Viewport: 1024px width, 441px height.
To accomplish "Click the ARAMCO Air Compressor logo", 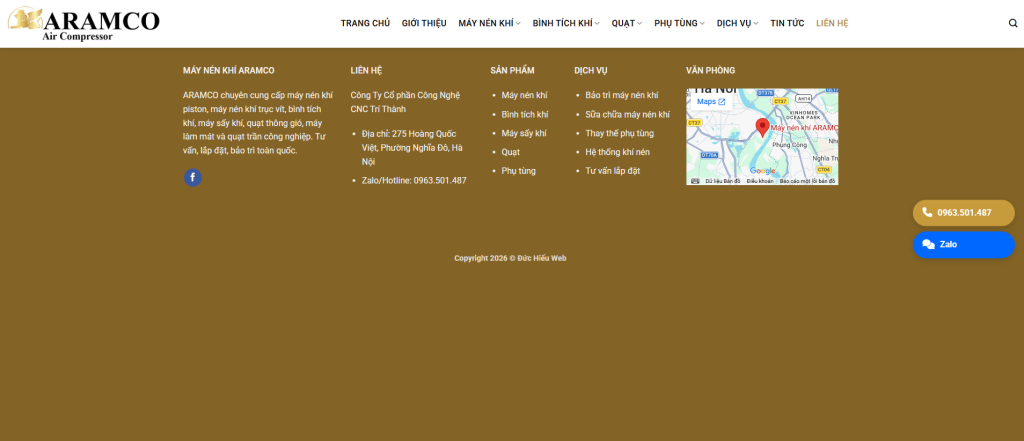I will 83,24.
